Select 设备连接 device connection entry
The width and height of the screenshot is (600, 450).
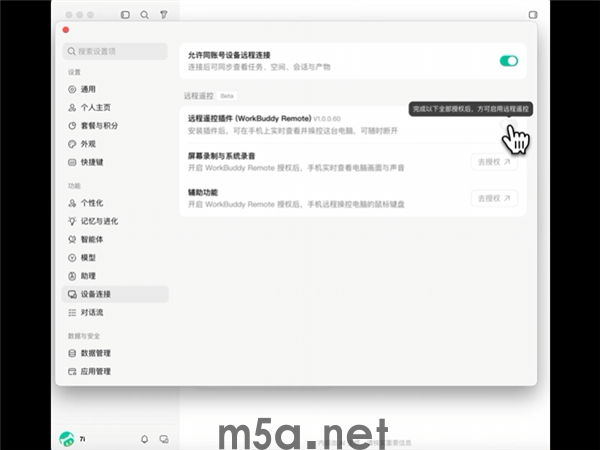115,294
